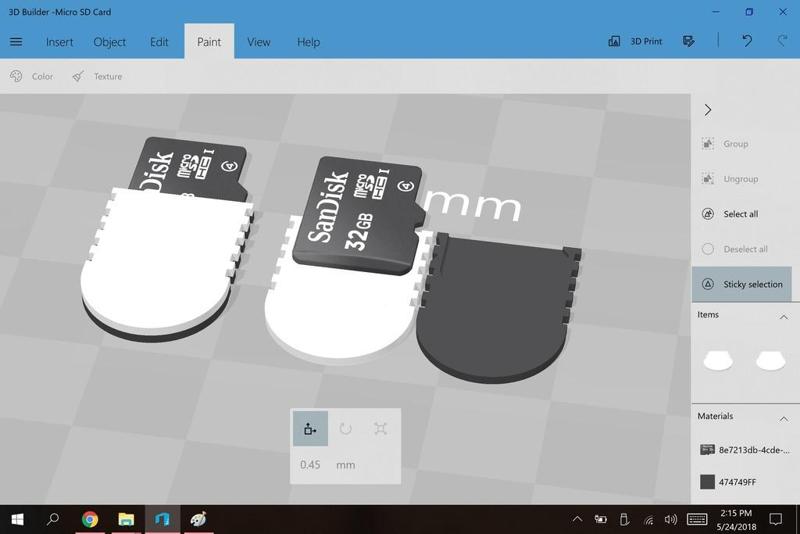
Task: Open Chrome from the taskbar
Action: click(90, 519)
